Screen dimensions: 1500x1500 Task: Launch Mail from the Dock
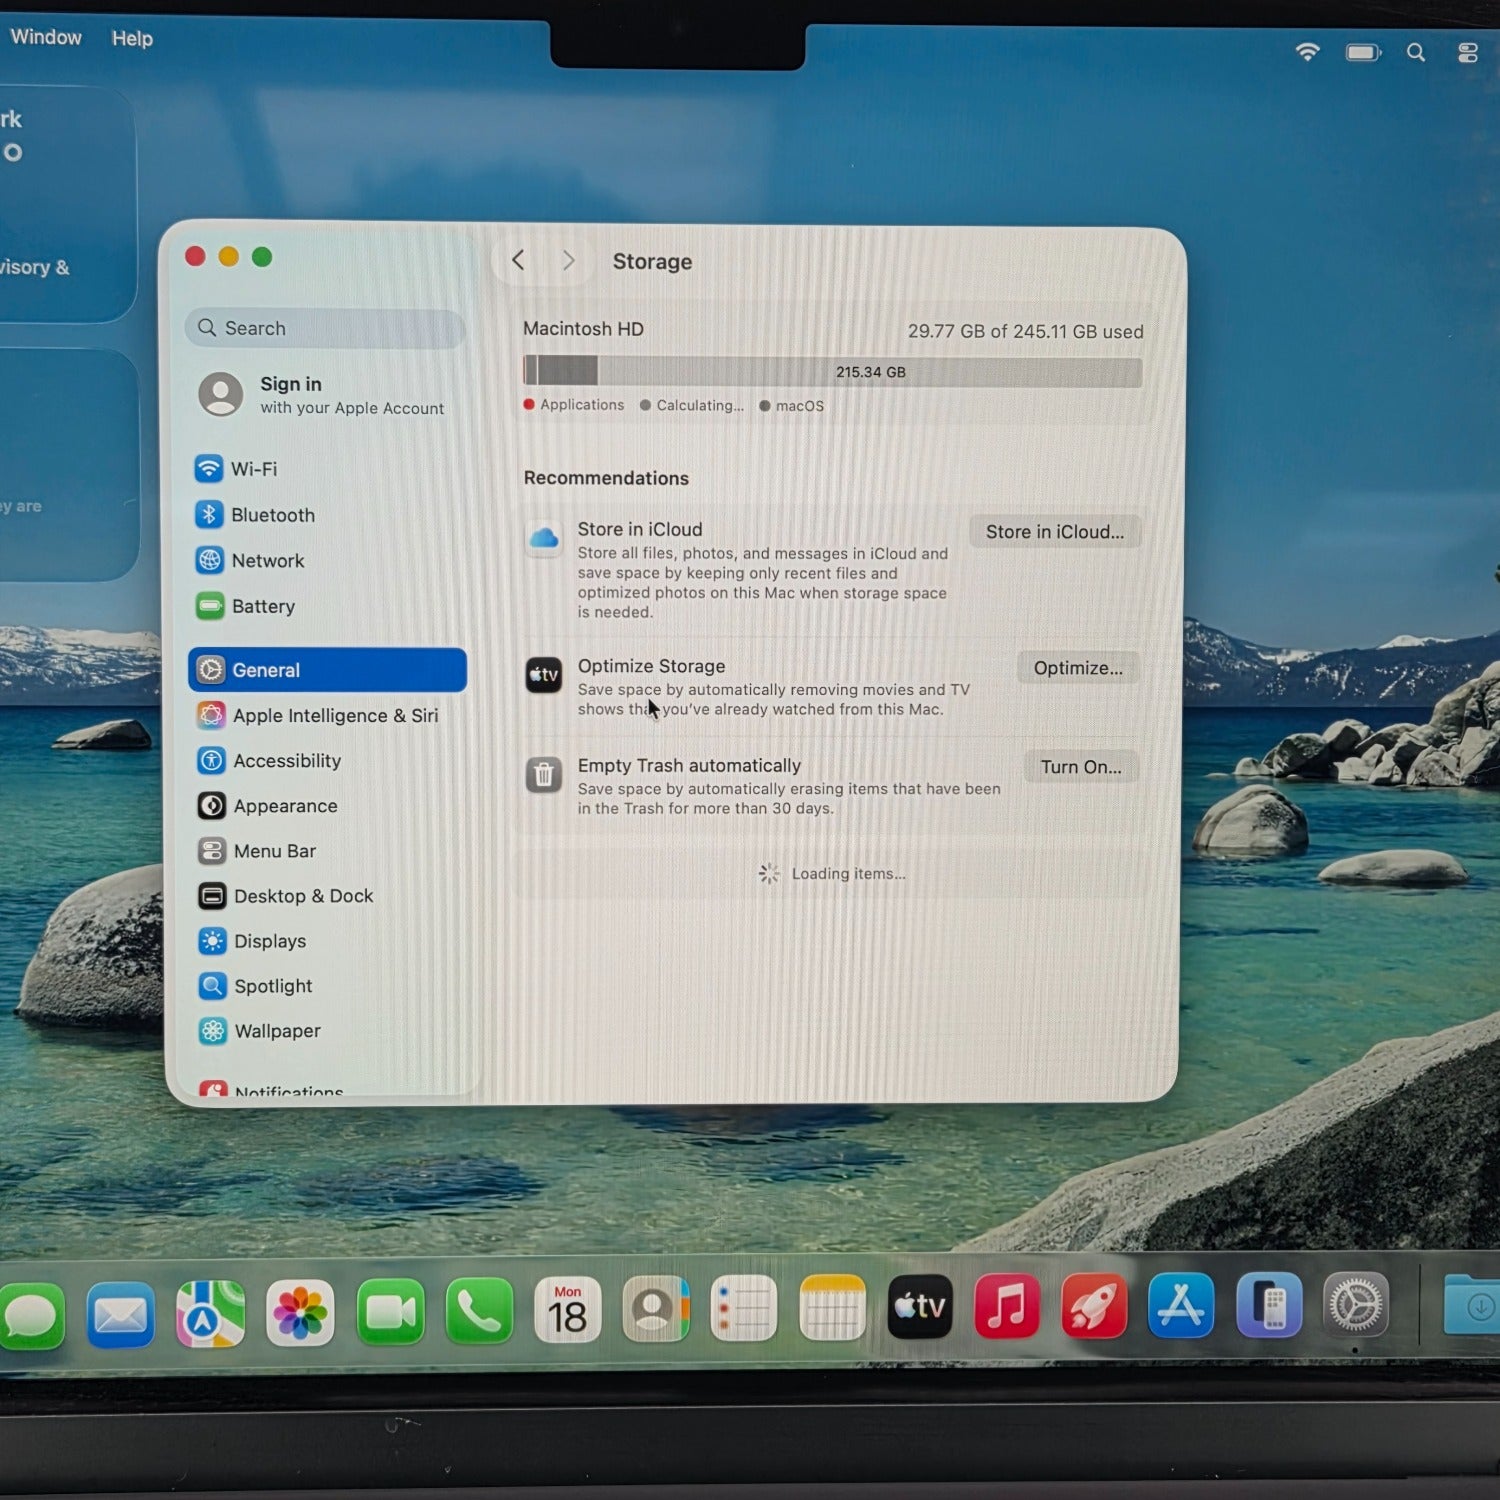coord(120,1314)
